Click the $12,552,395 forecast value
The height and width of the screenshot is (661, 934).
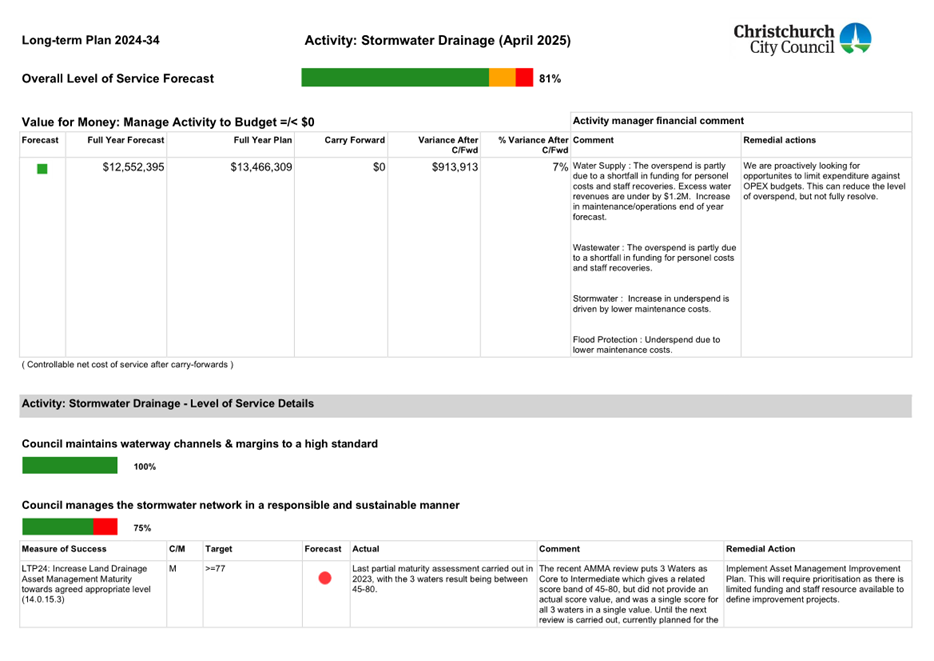(133, 168)
